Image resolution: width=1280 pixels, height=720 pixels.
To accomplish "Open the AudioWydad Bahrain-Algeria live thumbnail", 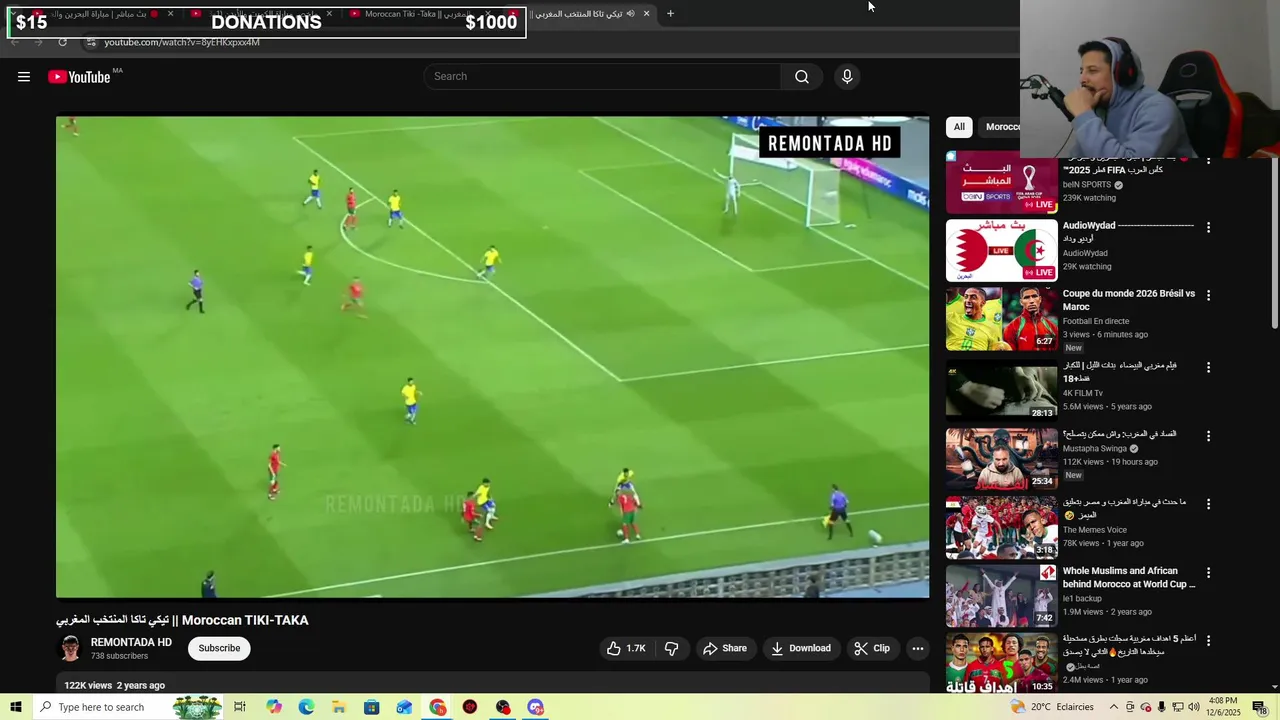I will tap(1001, 251).
